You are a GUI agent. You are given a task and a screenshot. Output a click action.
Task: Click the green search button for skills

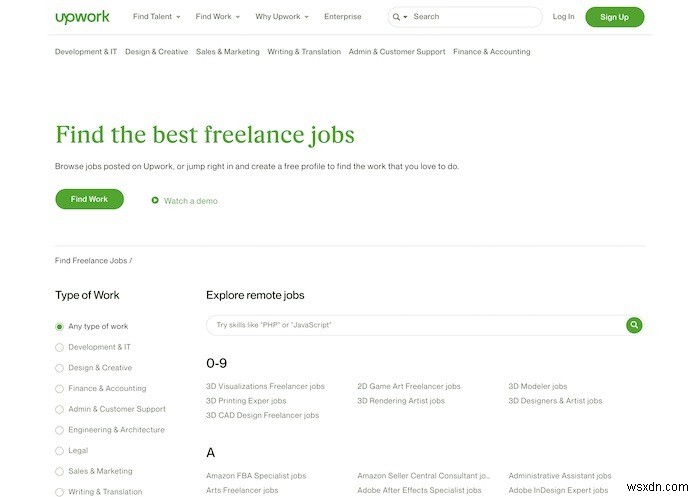coord(634,325)
